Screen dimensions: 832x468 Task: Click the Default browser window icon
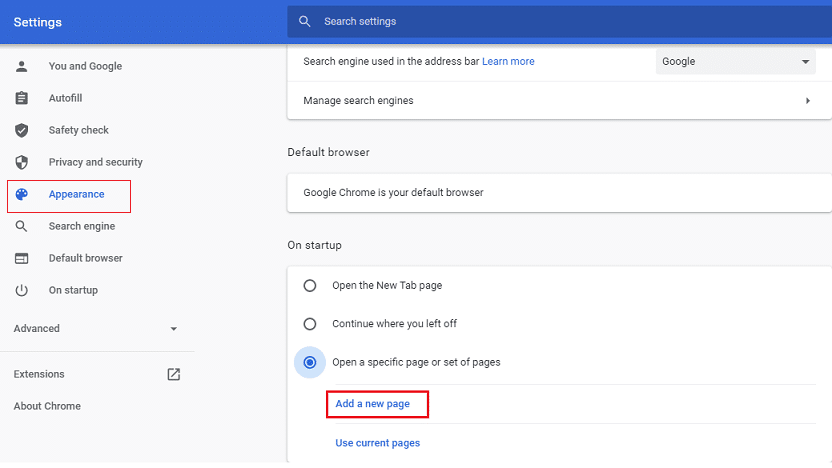[21, 258]
